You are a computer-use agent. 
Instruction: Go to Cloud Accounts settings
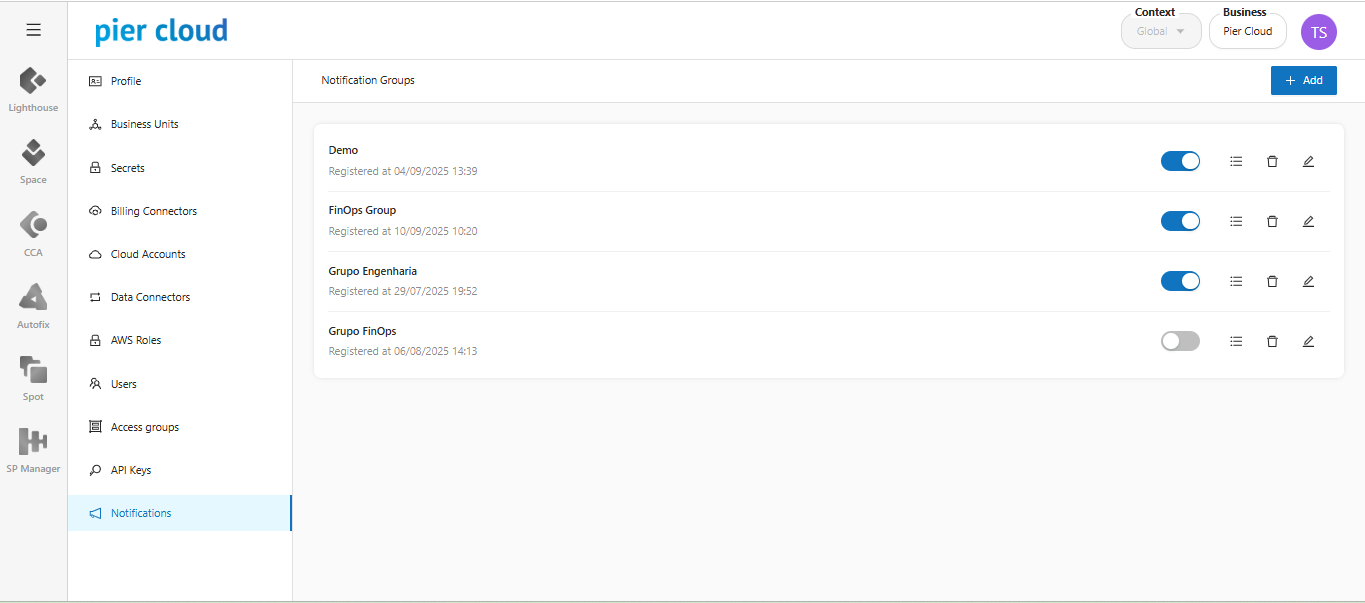pyautogui.click(x=148, y=254)
